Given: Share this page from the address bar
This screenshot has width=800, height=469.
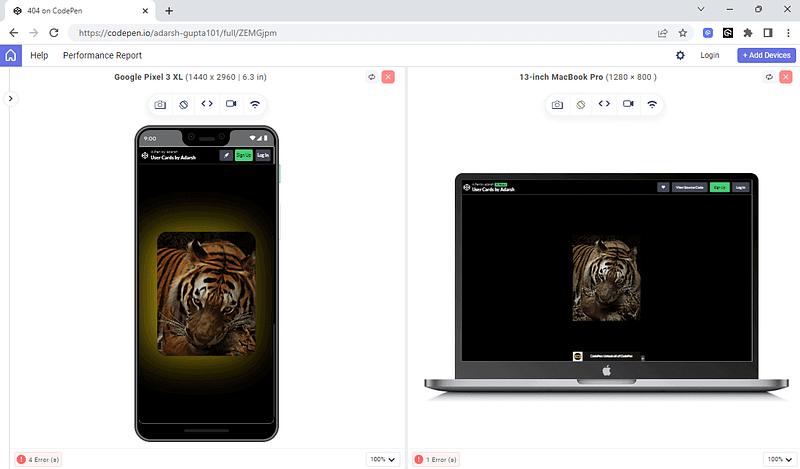Looking at the screenshot, I should pyautogui.click(x=663, y=33).
